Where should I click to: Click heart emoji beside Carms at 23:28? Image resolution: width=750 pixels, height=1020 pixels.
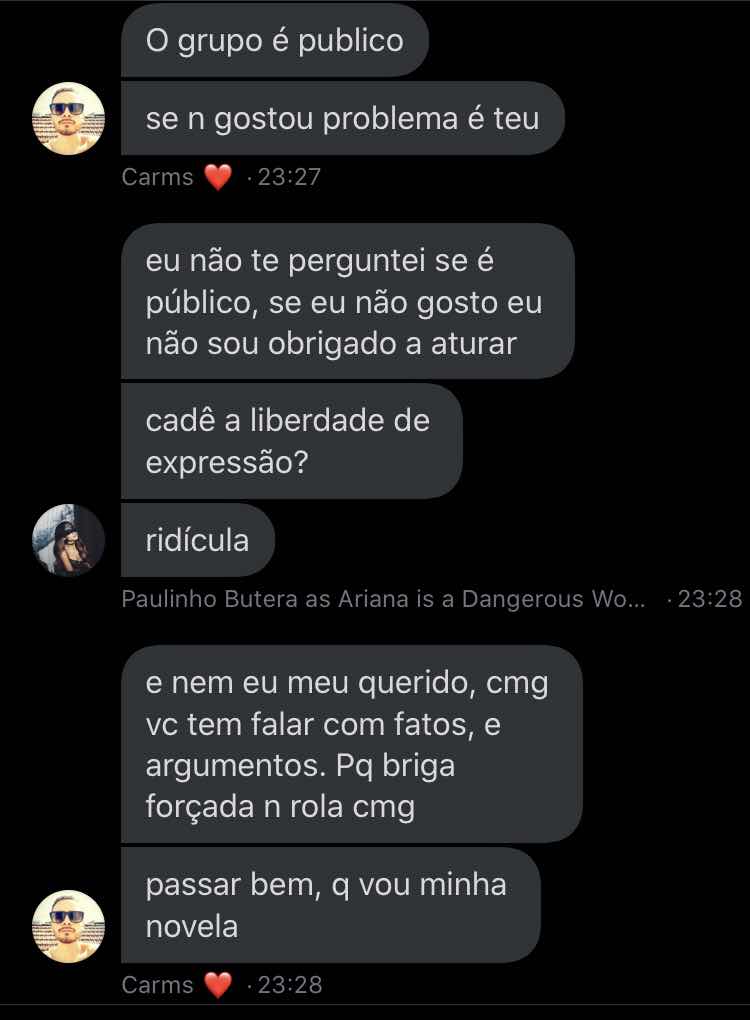pos(218,985)
